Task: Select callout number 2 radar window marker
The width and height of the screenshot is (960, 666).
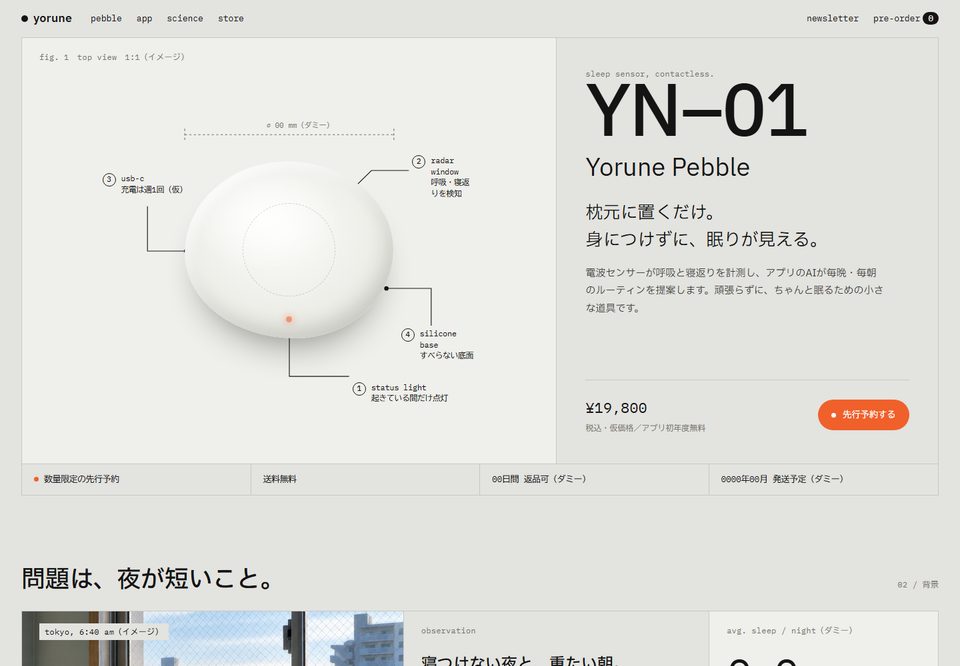Action: coord(419,162)
